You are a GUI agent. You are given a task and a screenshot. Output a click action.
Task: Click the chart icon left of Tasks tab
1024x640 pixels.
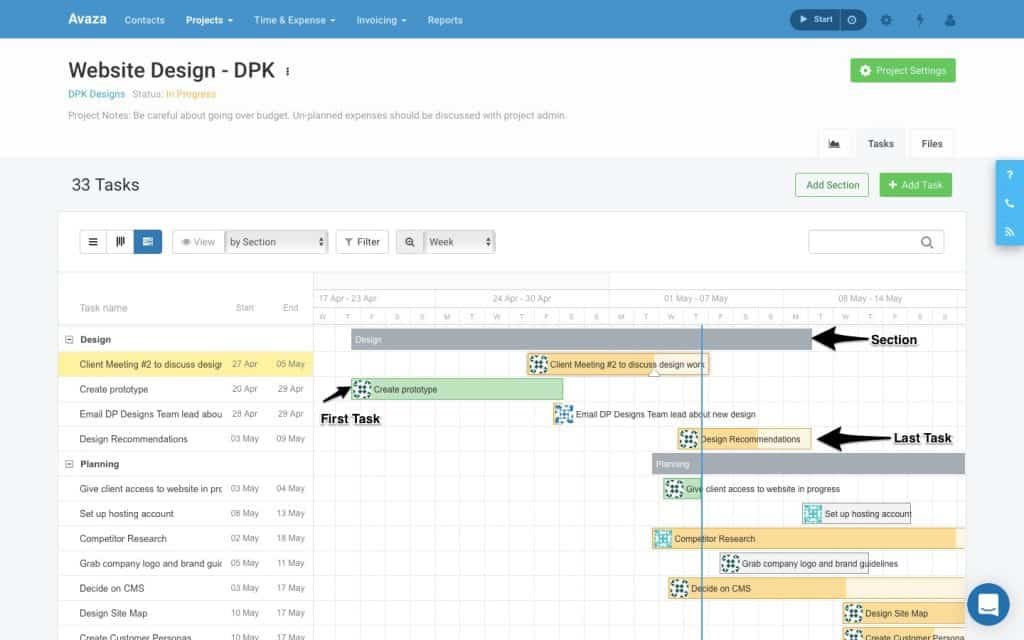point(835,143)
